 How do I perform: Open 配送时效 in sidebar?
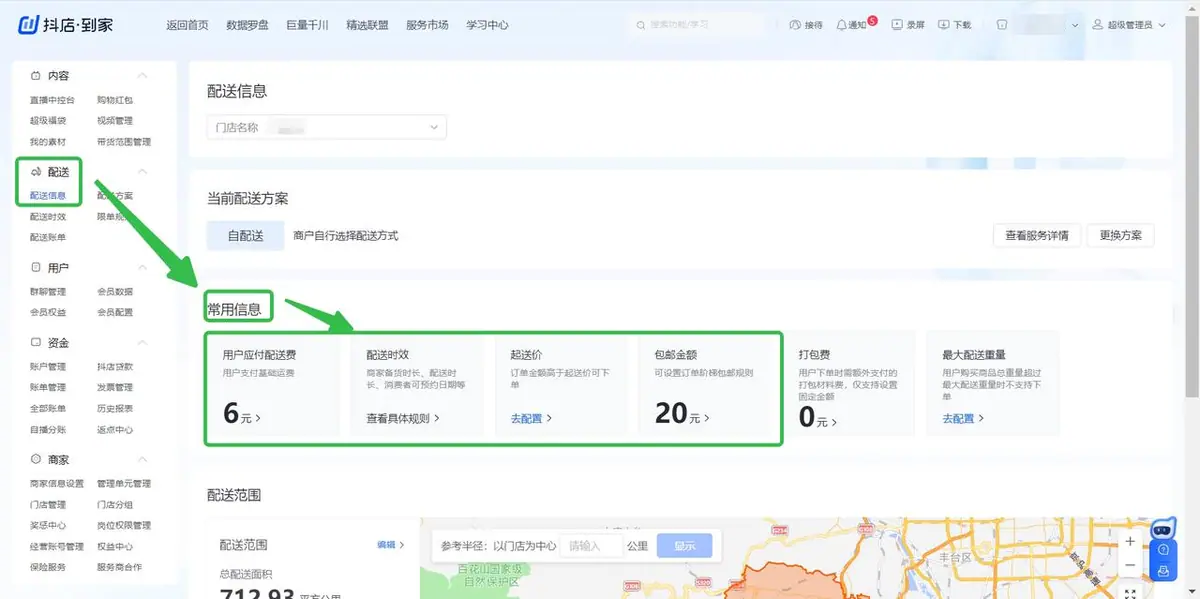point(48,217)
